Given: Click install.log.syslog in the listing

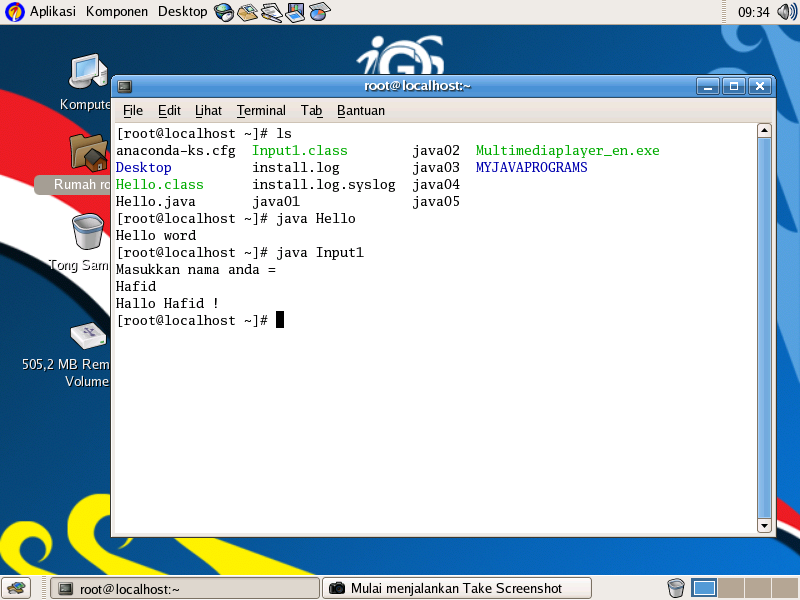Looking at the screenshot, I should click(x=323, y=185).
